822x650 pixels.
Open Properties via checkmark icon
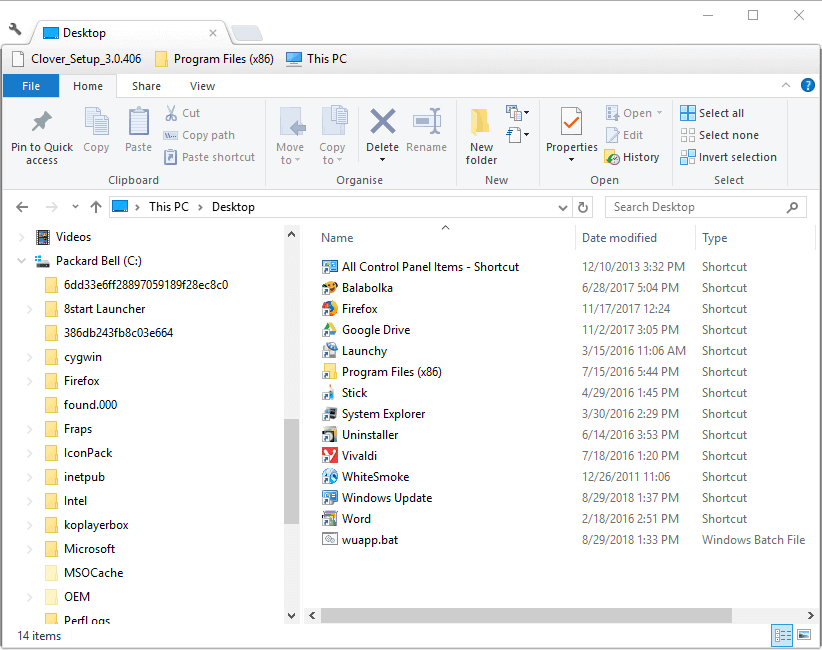tap(571, 123)
